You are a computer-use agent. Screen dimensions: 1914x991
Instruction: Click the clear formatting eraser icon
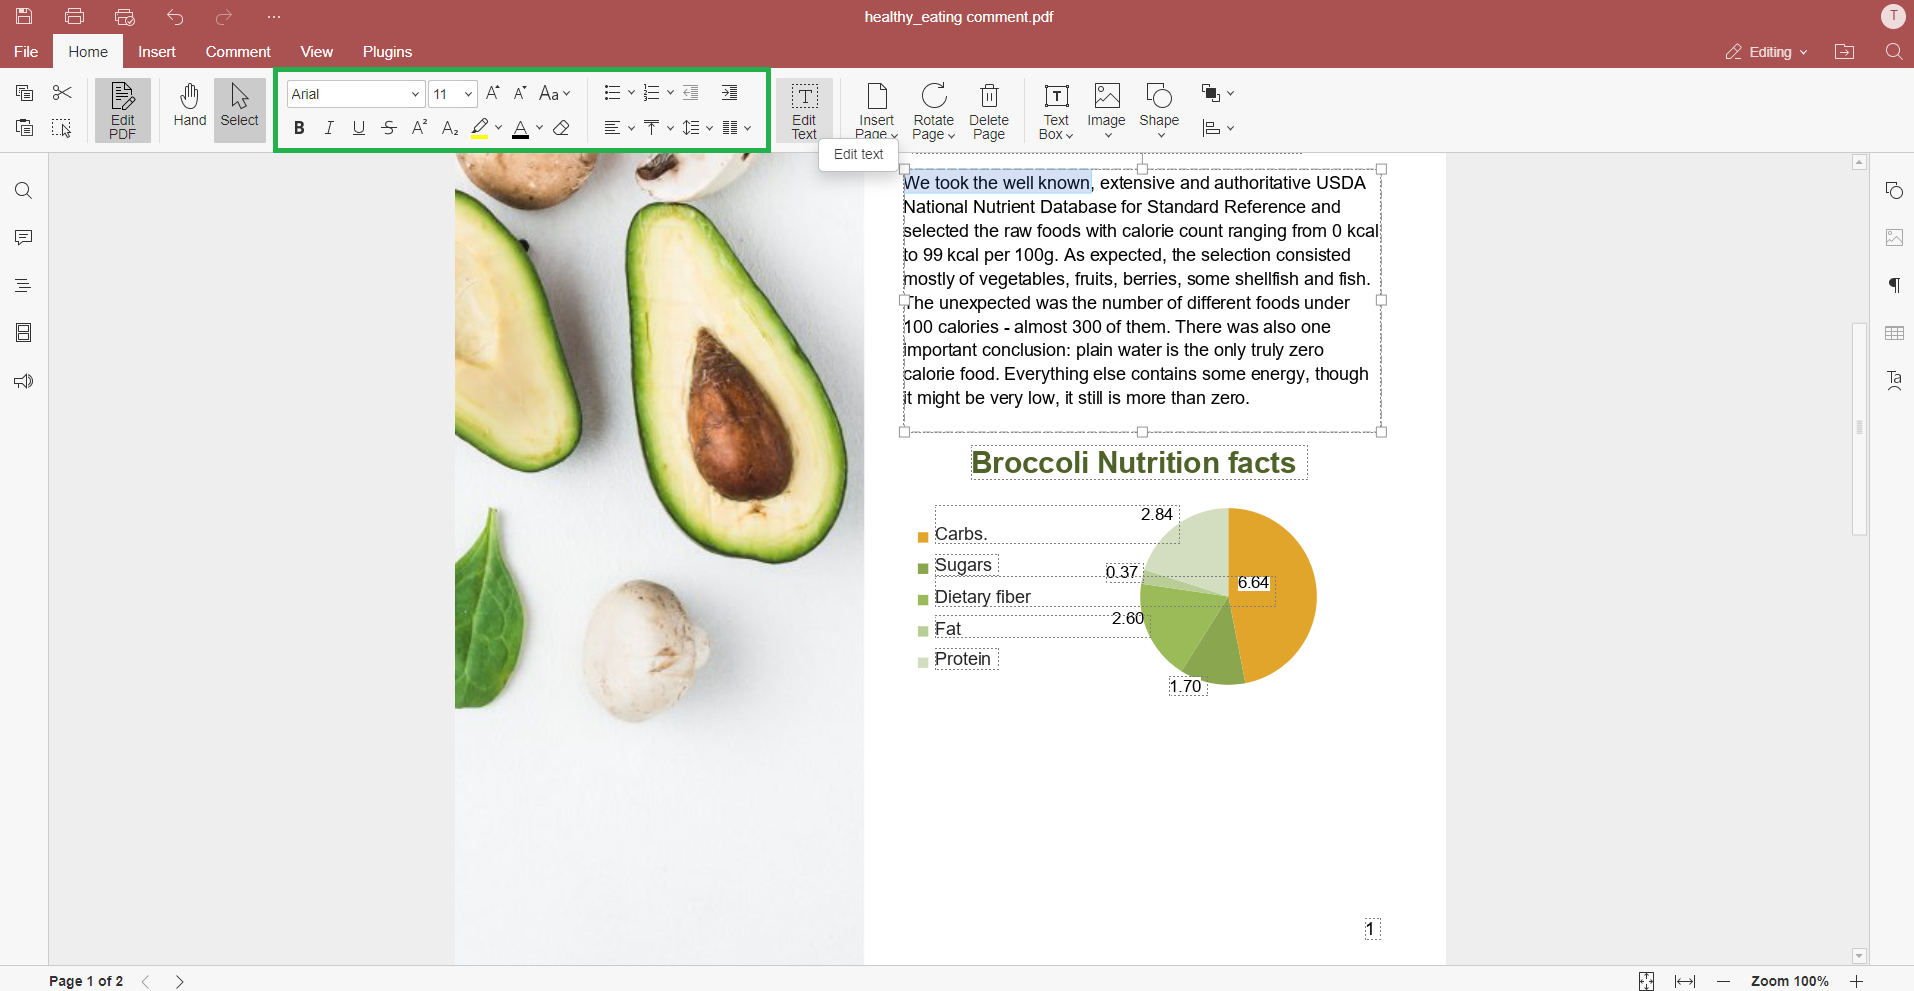[562, 128]
